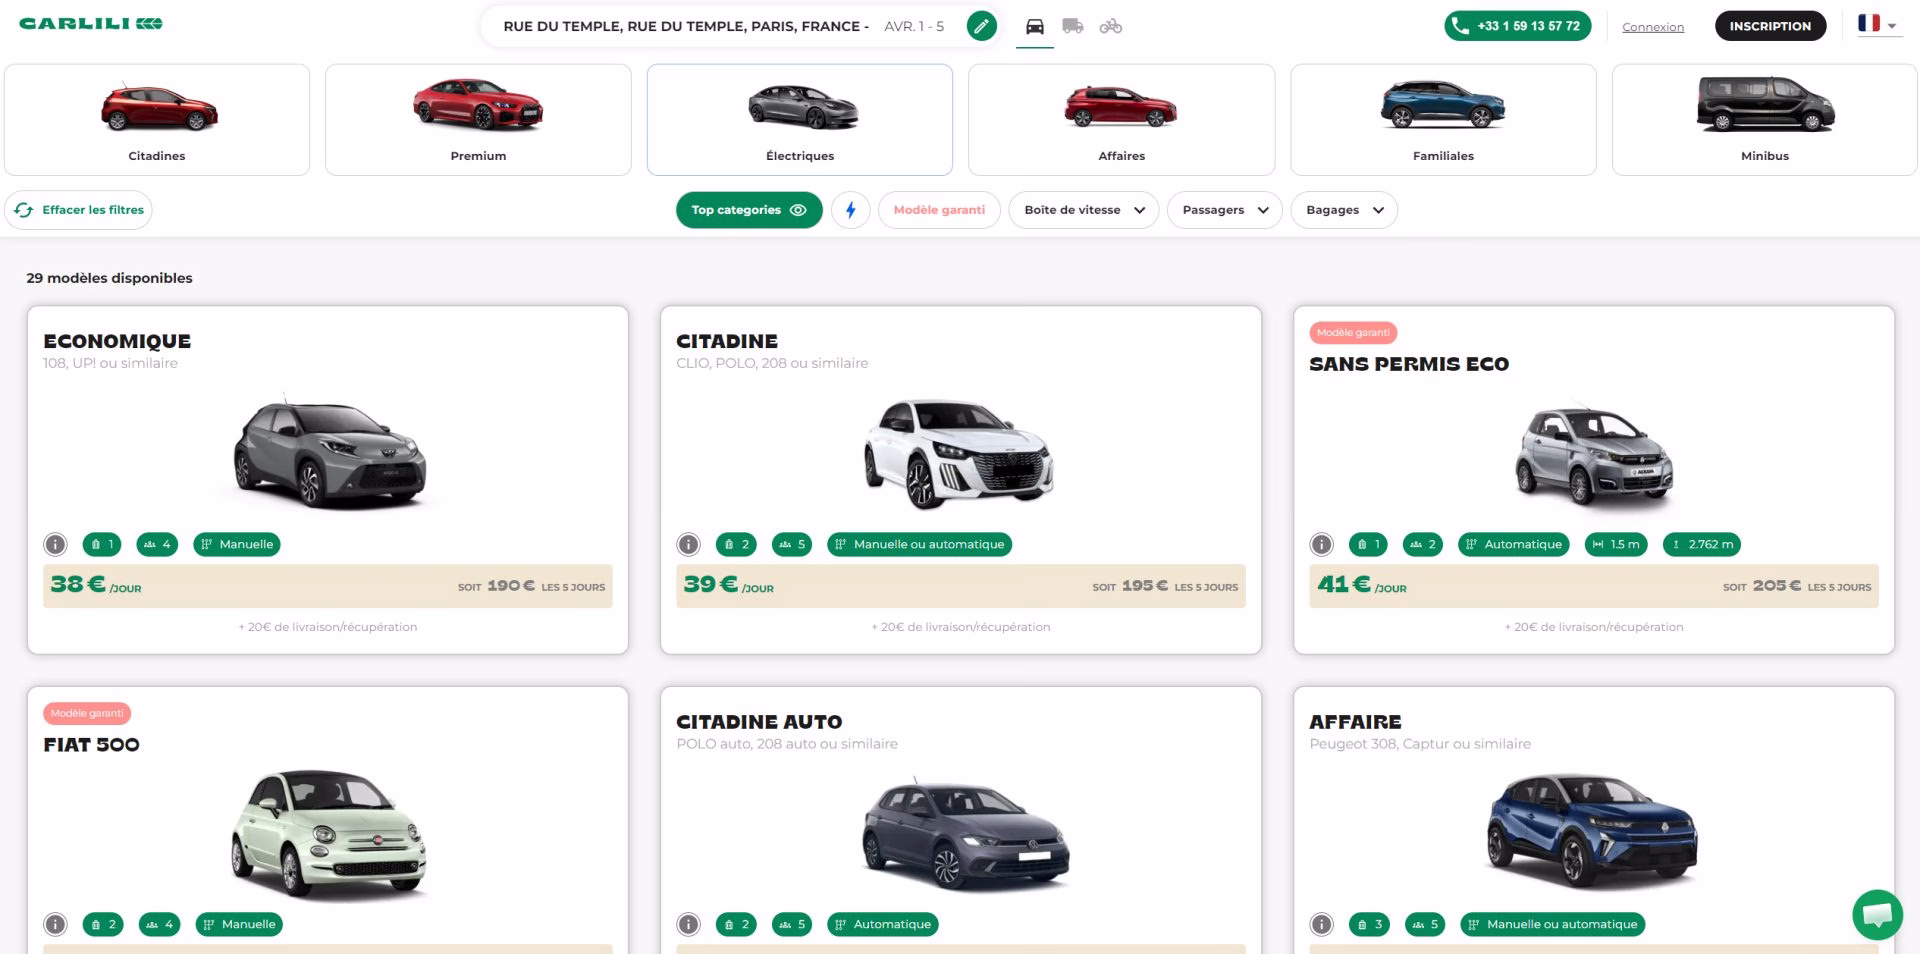Screen dimensions: 1920x954
Task: Click the green pencil edit-search icon
Action: [x=982, y=26]
